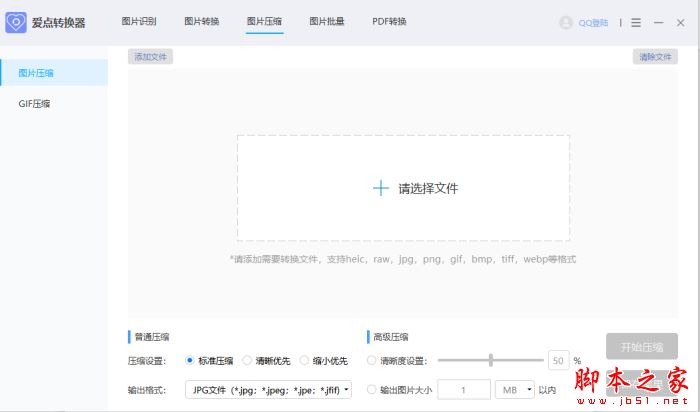This screenshot has width=700, height=412.
Task: Click the QQ login avatar icon
Action: [x=566, y=22]
